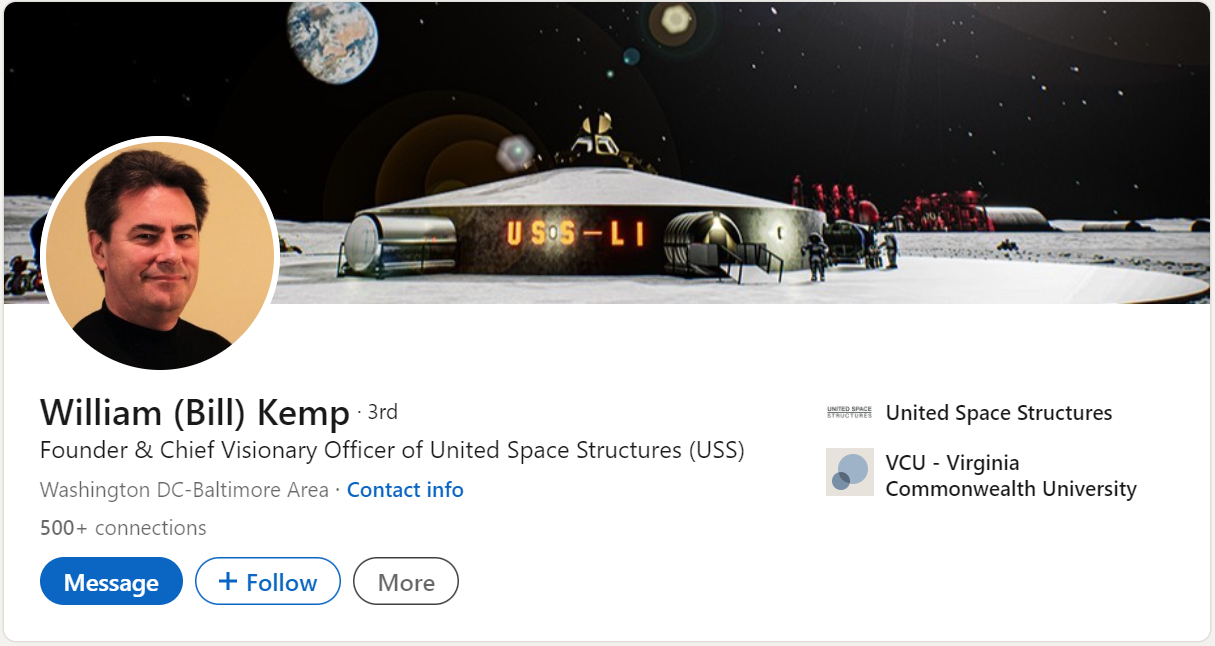The width and height of the screenshot is (1215, 646).
Task: Click the 500+ connections text
Action: pos(123,527)
